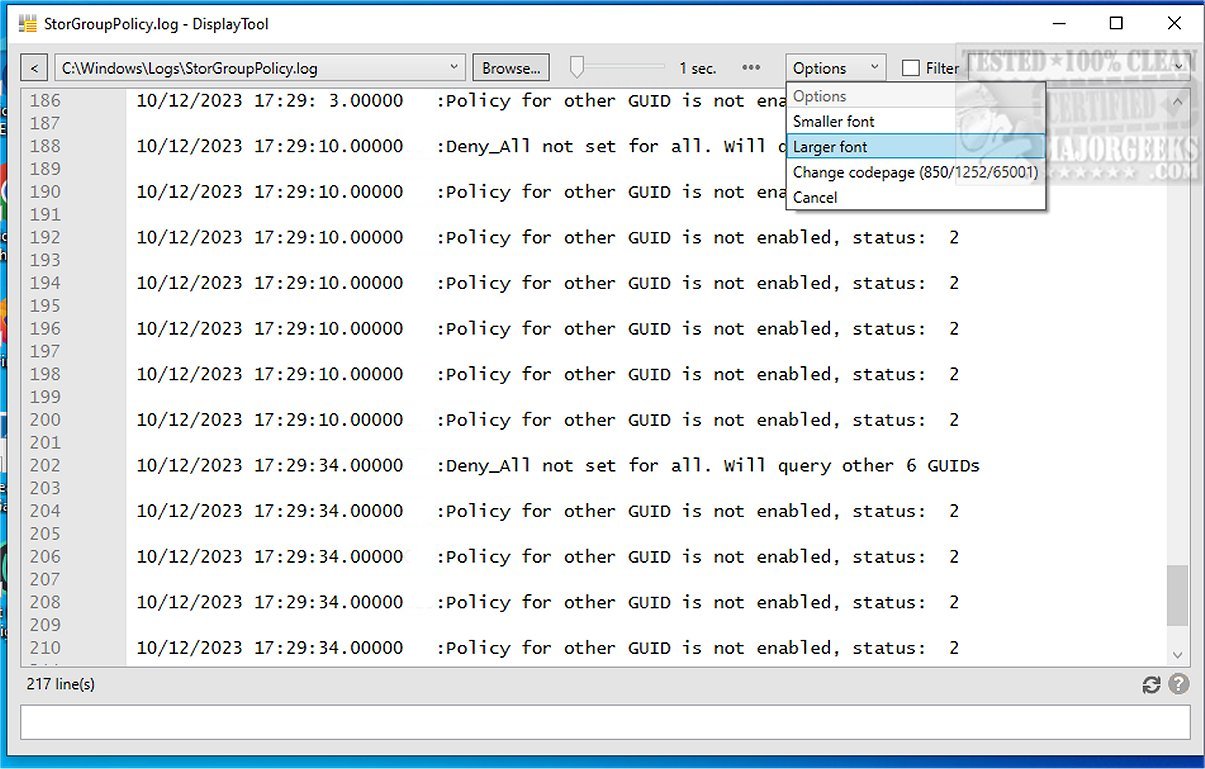Click line number 202
This screenshot has width=1205, height=769.
coord(45,466)
